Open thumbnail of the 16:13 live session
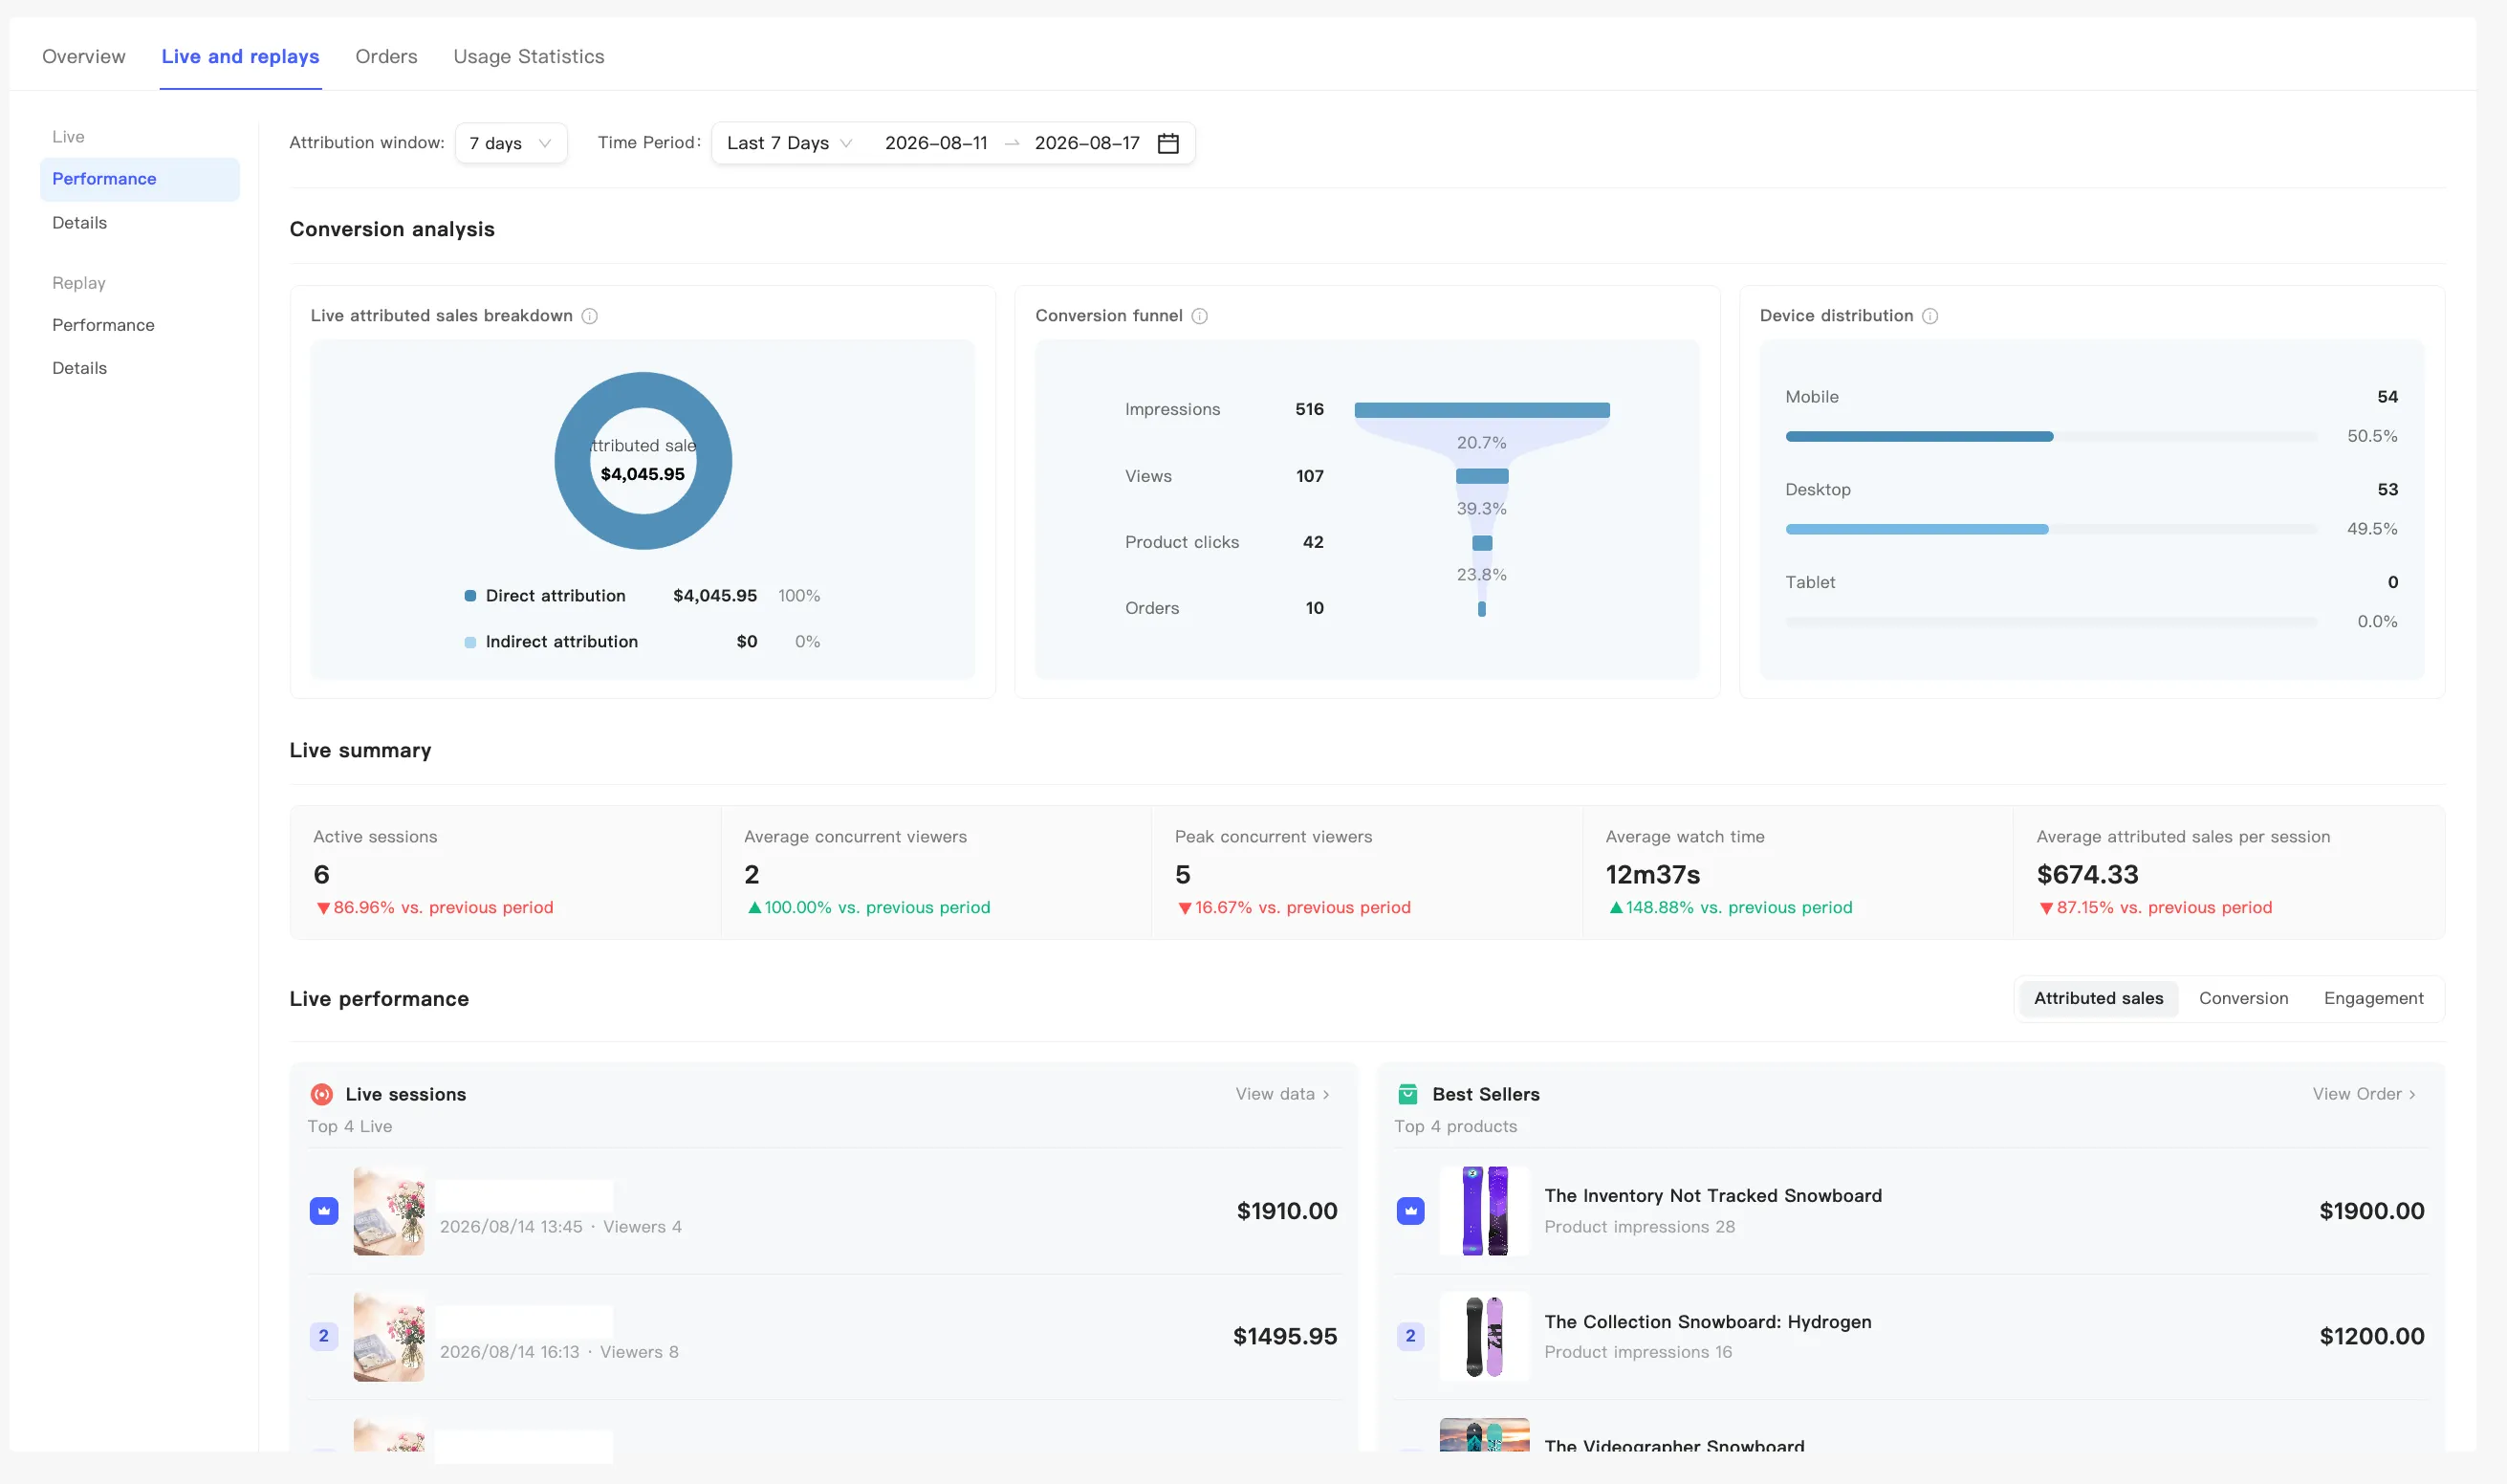 point(389,1337)
